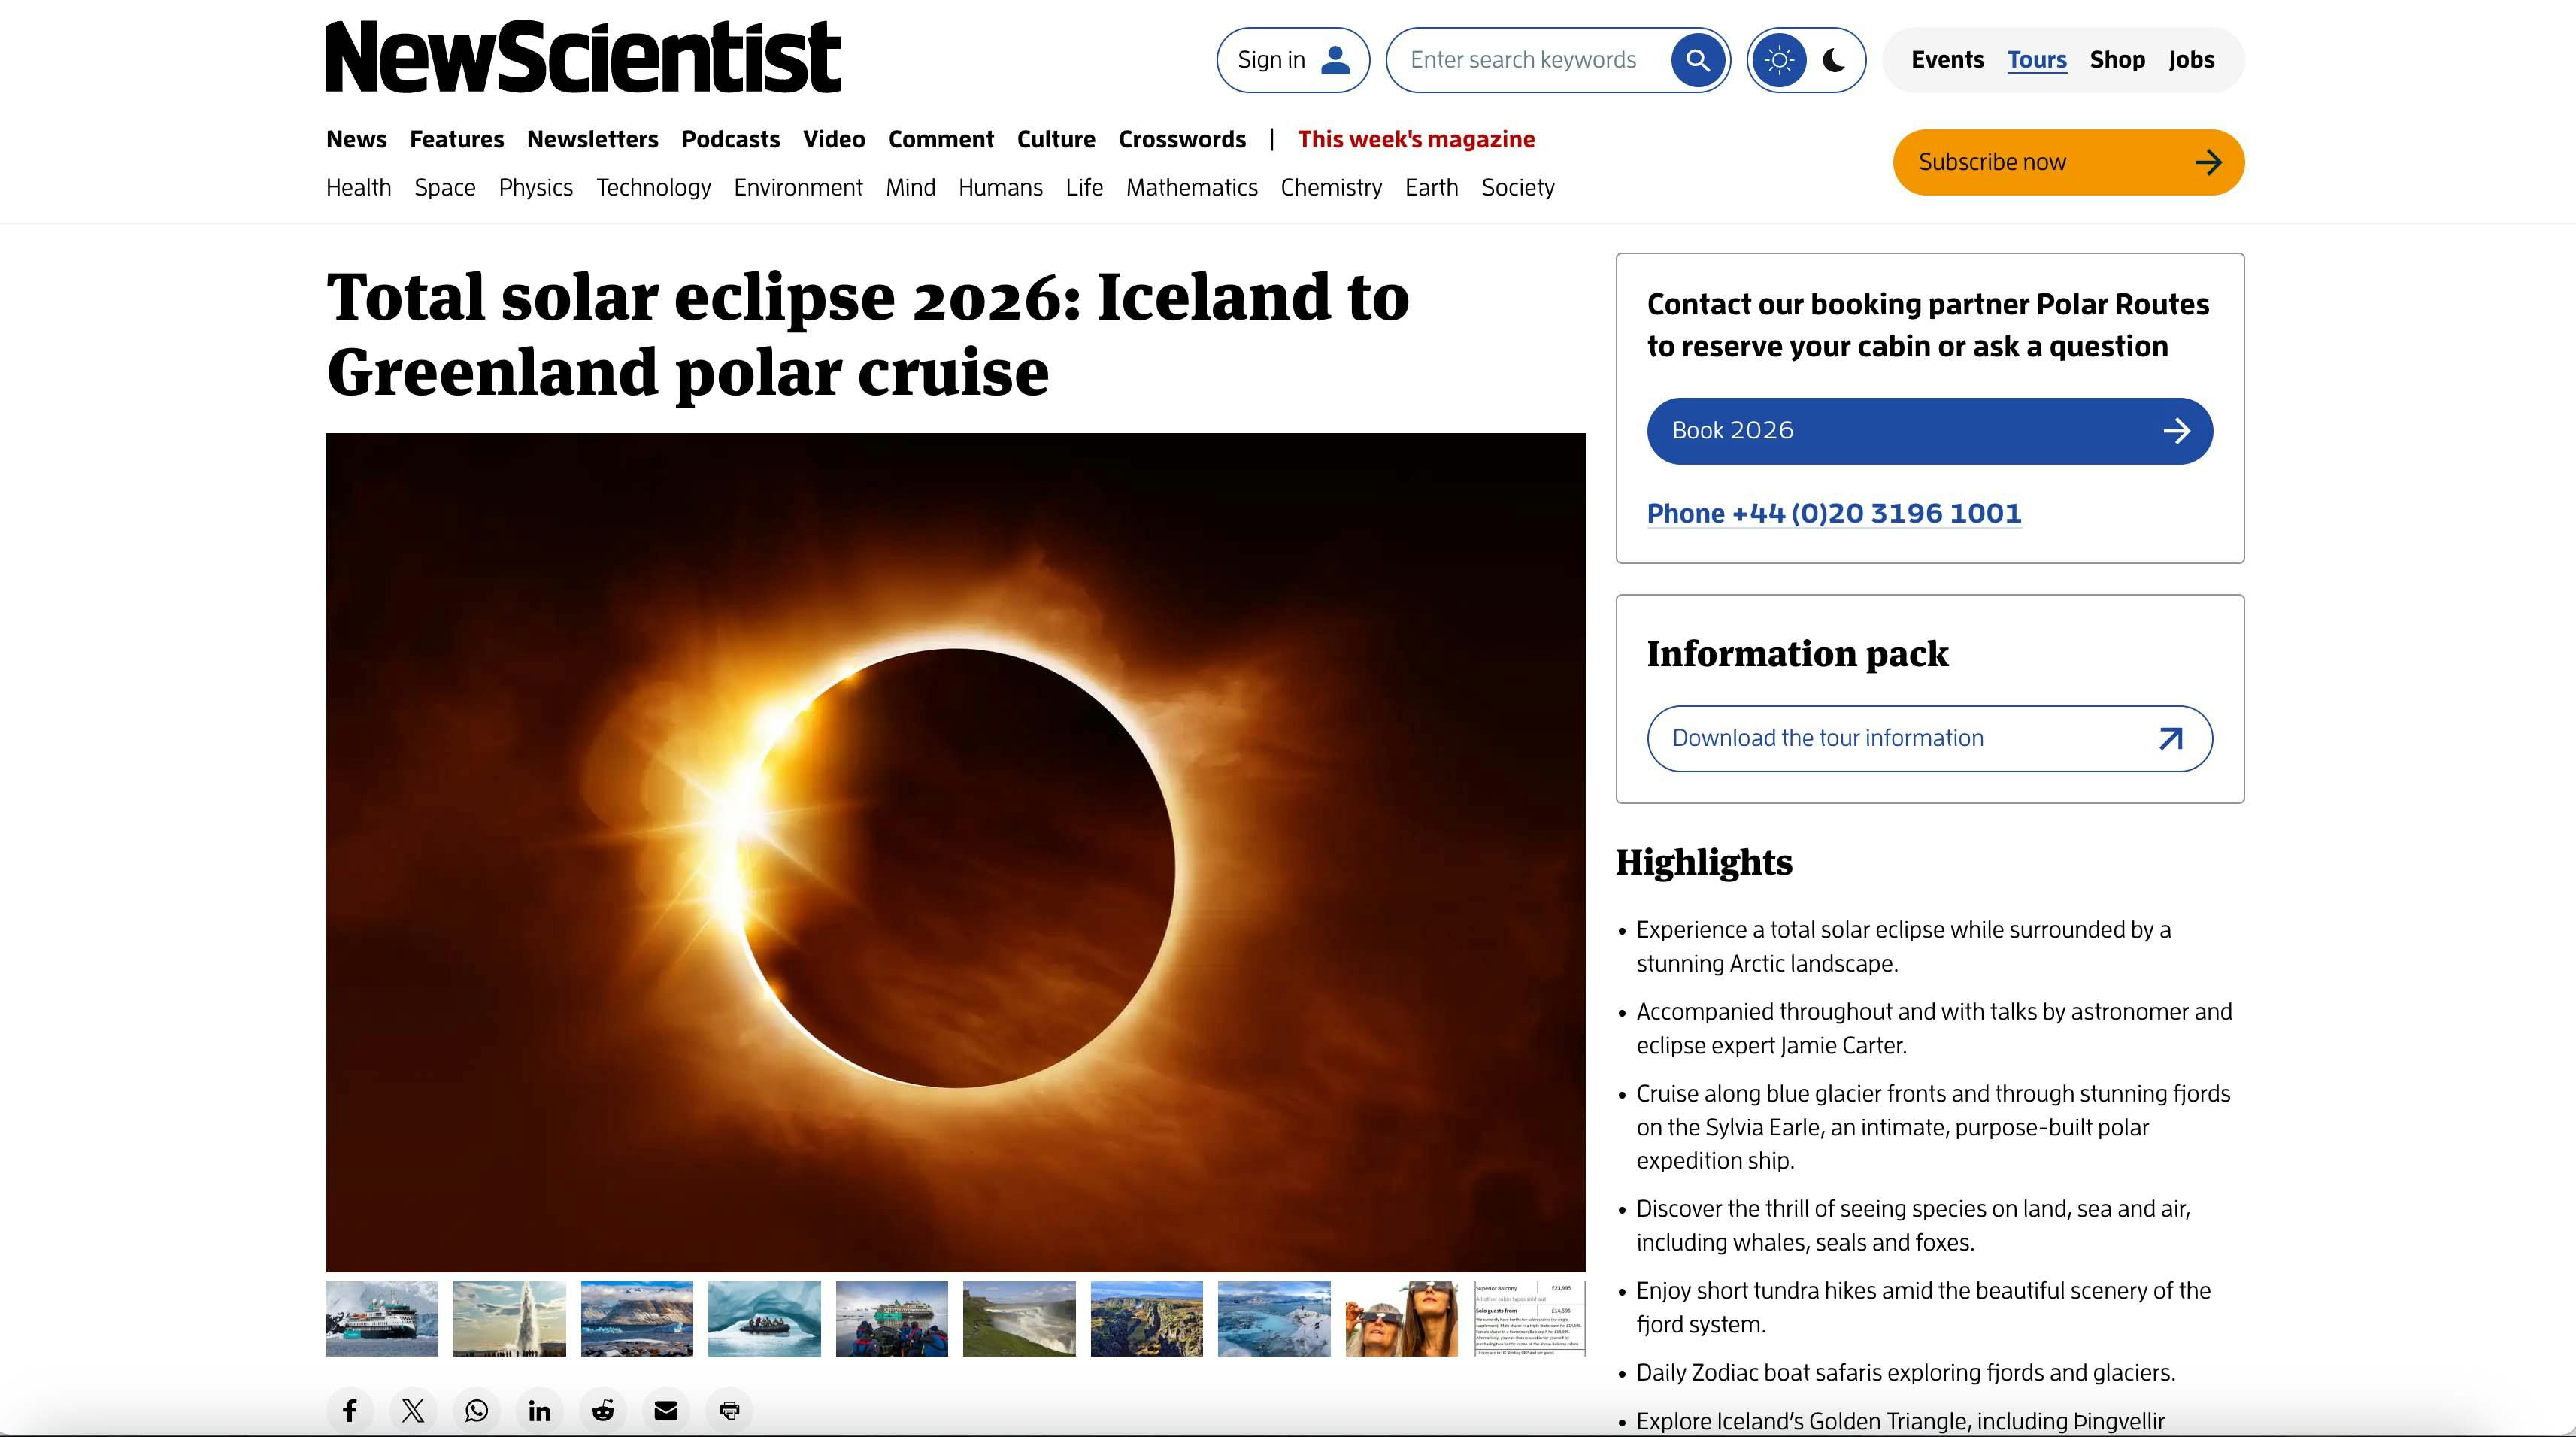Share the article via WhatsApp

click(x=476, y=1410)
